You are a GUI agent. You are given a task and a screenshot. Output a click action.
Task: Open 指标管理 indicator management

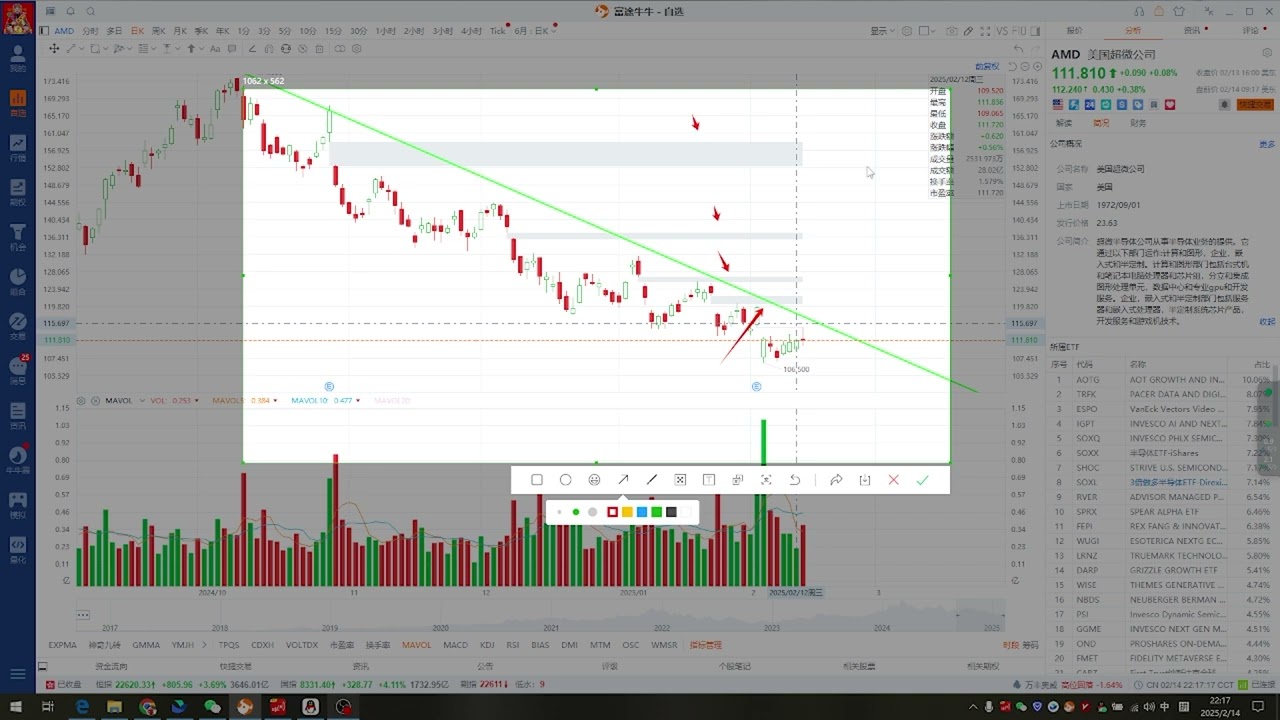[706, 645]
